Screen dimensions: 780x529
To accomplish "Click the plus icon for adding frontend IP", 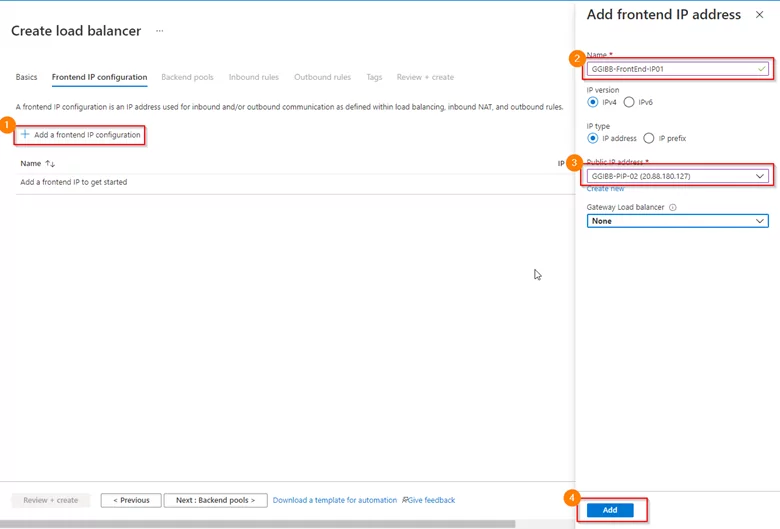I will pos(25,134).
